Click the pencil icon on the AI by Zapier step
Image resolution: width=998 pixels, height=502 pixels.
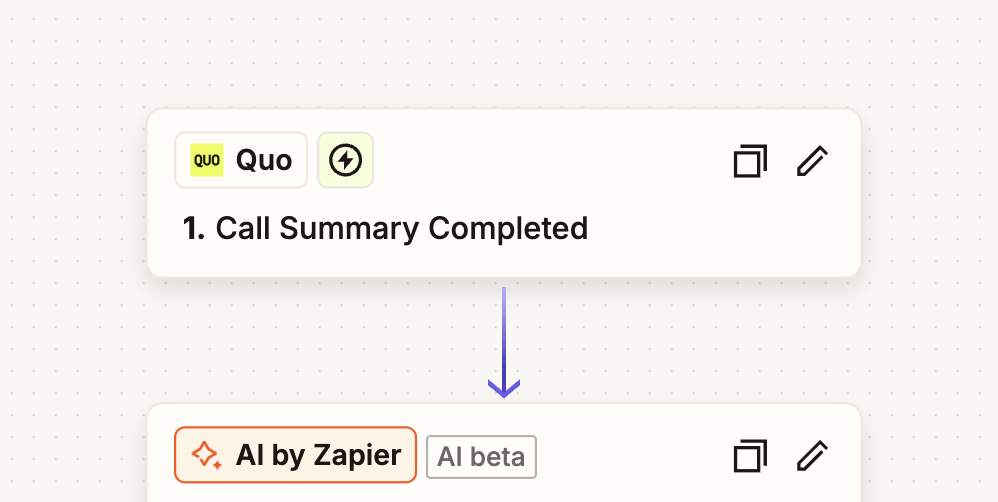812,456
